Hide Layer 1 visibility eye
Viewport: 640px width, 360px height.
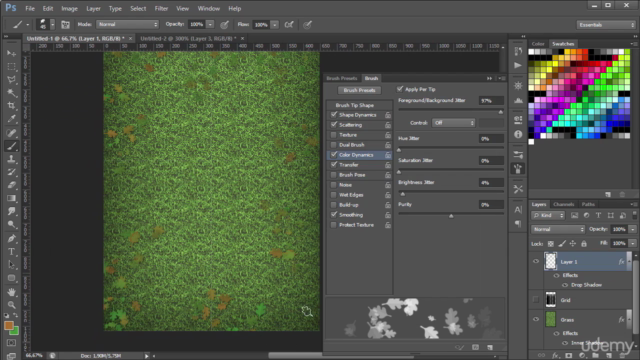point(536,262)
